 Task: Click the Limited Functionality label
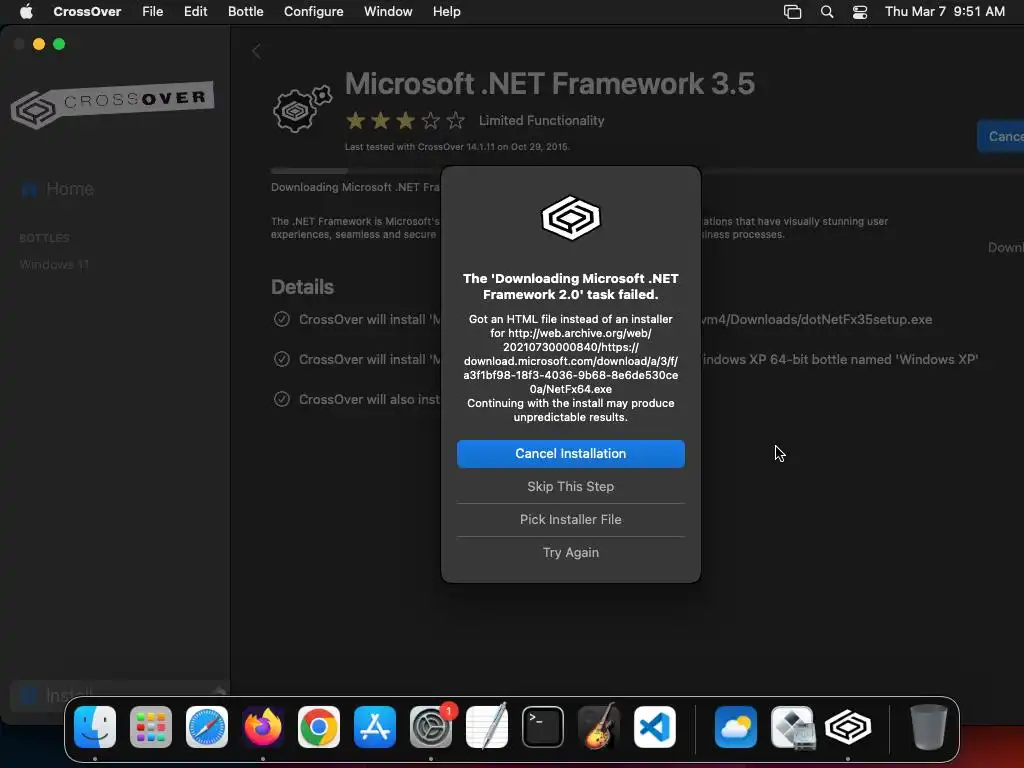click(x=541, y=120)
